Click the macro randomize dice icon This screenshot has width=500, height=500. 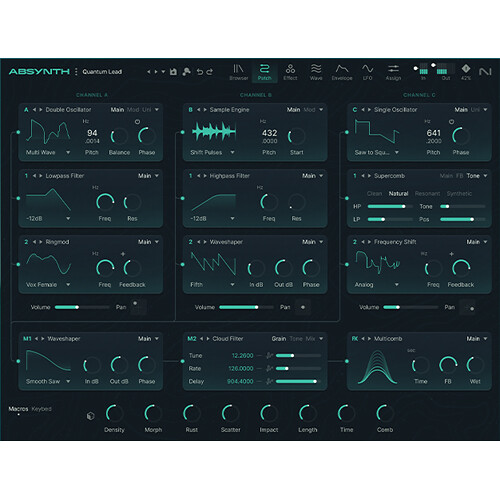coord(90,416)
